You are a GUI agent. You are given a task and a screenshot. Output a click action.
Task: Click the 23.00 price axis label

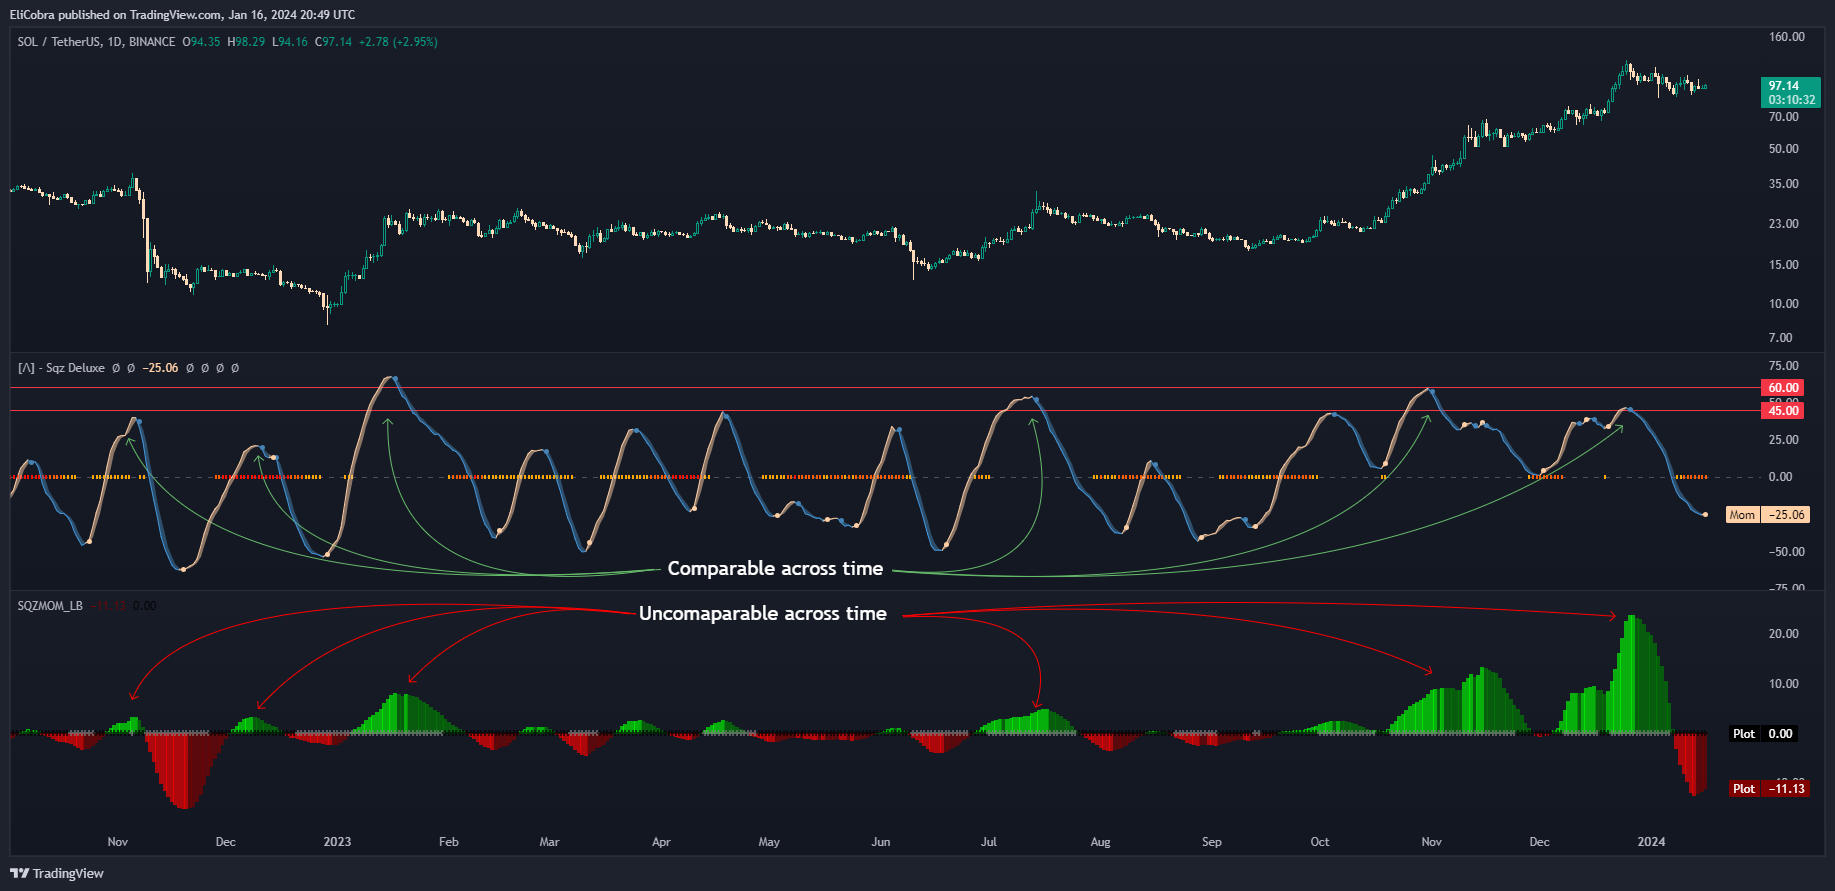point(1783,224)
